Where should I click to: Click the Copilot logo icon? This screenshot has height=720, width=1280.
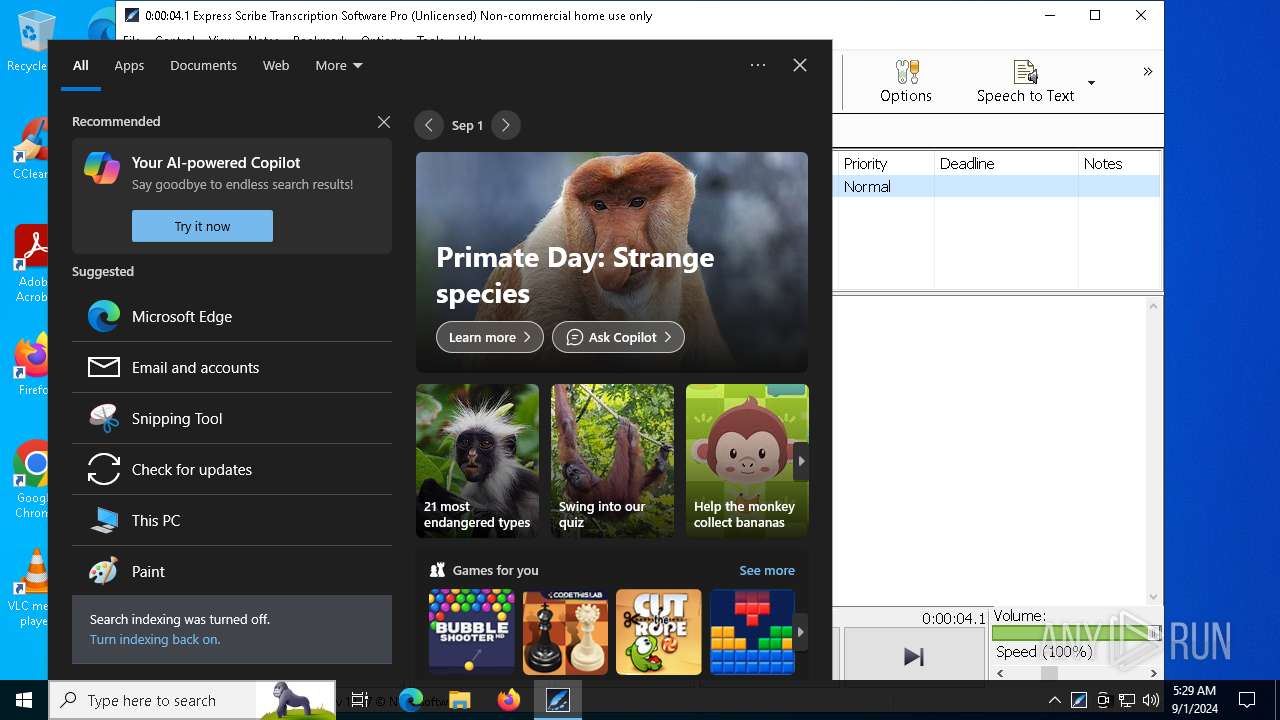[x=102, y=168]
